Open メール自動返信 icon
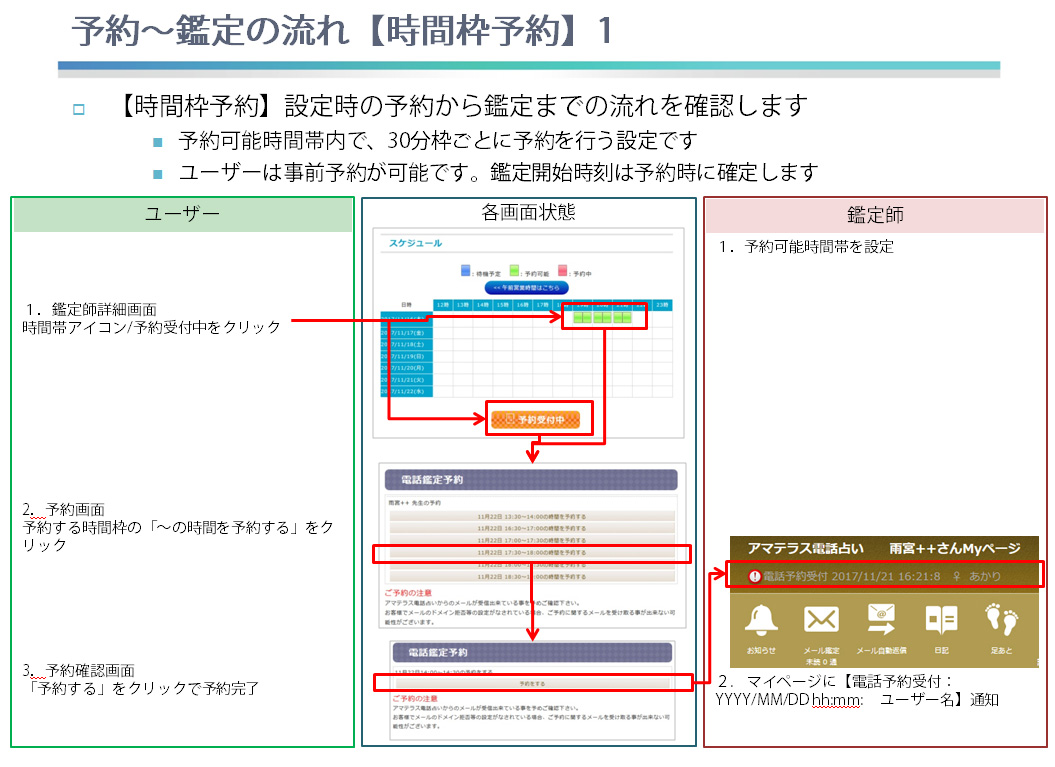 click(x=881, y=621)
